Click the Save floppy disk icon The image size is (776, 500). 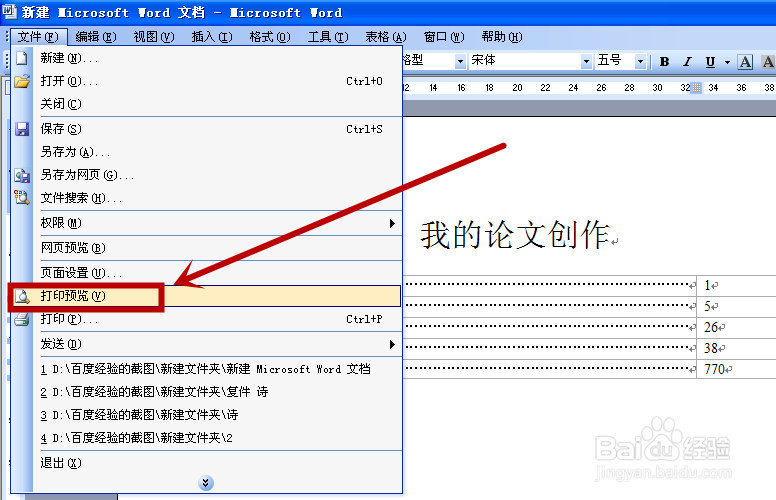pyautogui.click(x=22, y=129)
